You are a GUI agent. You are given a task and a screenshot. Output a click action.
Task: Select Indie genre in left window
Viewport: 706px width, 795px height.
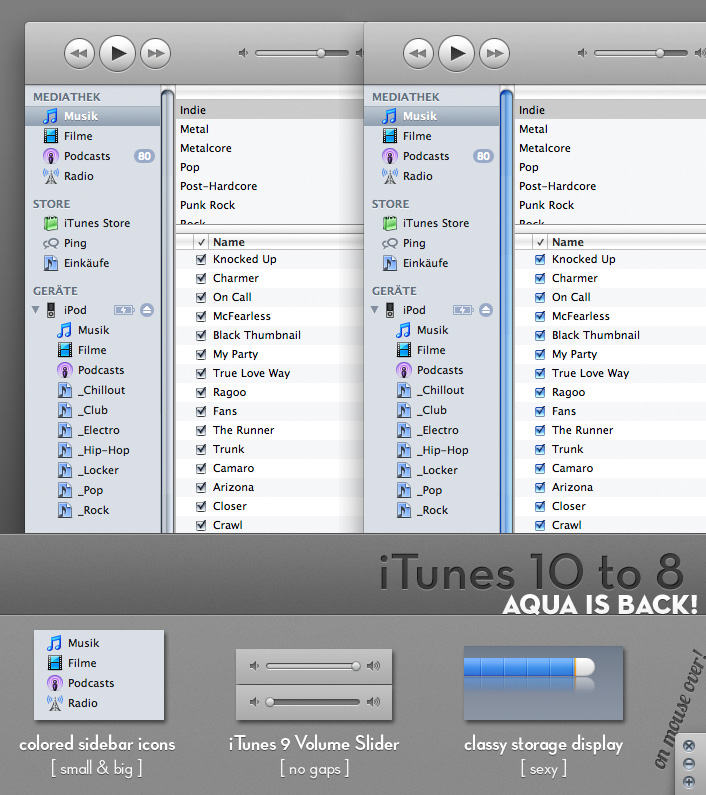pyautogui.click(x=270, y=110)
